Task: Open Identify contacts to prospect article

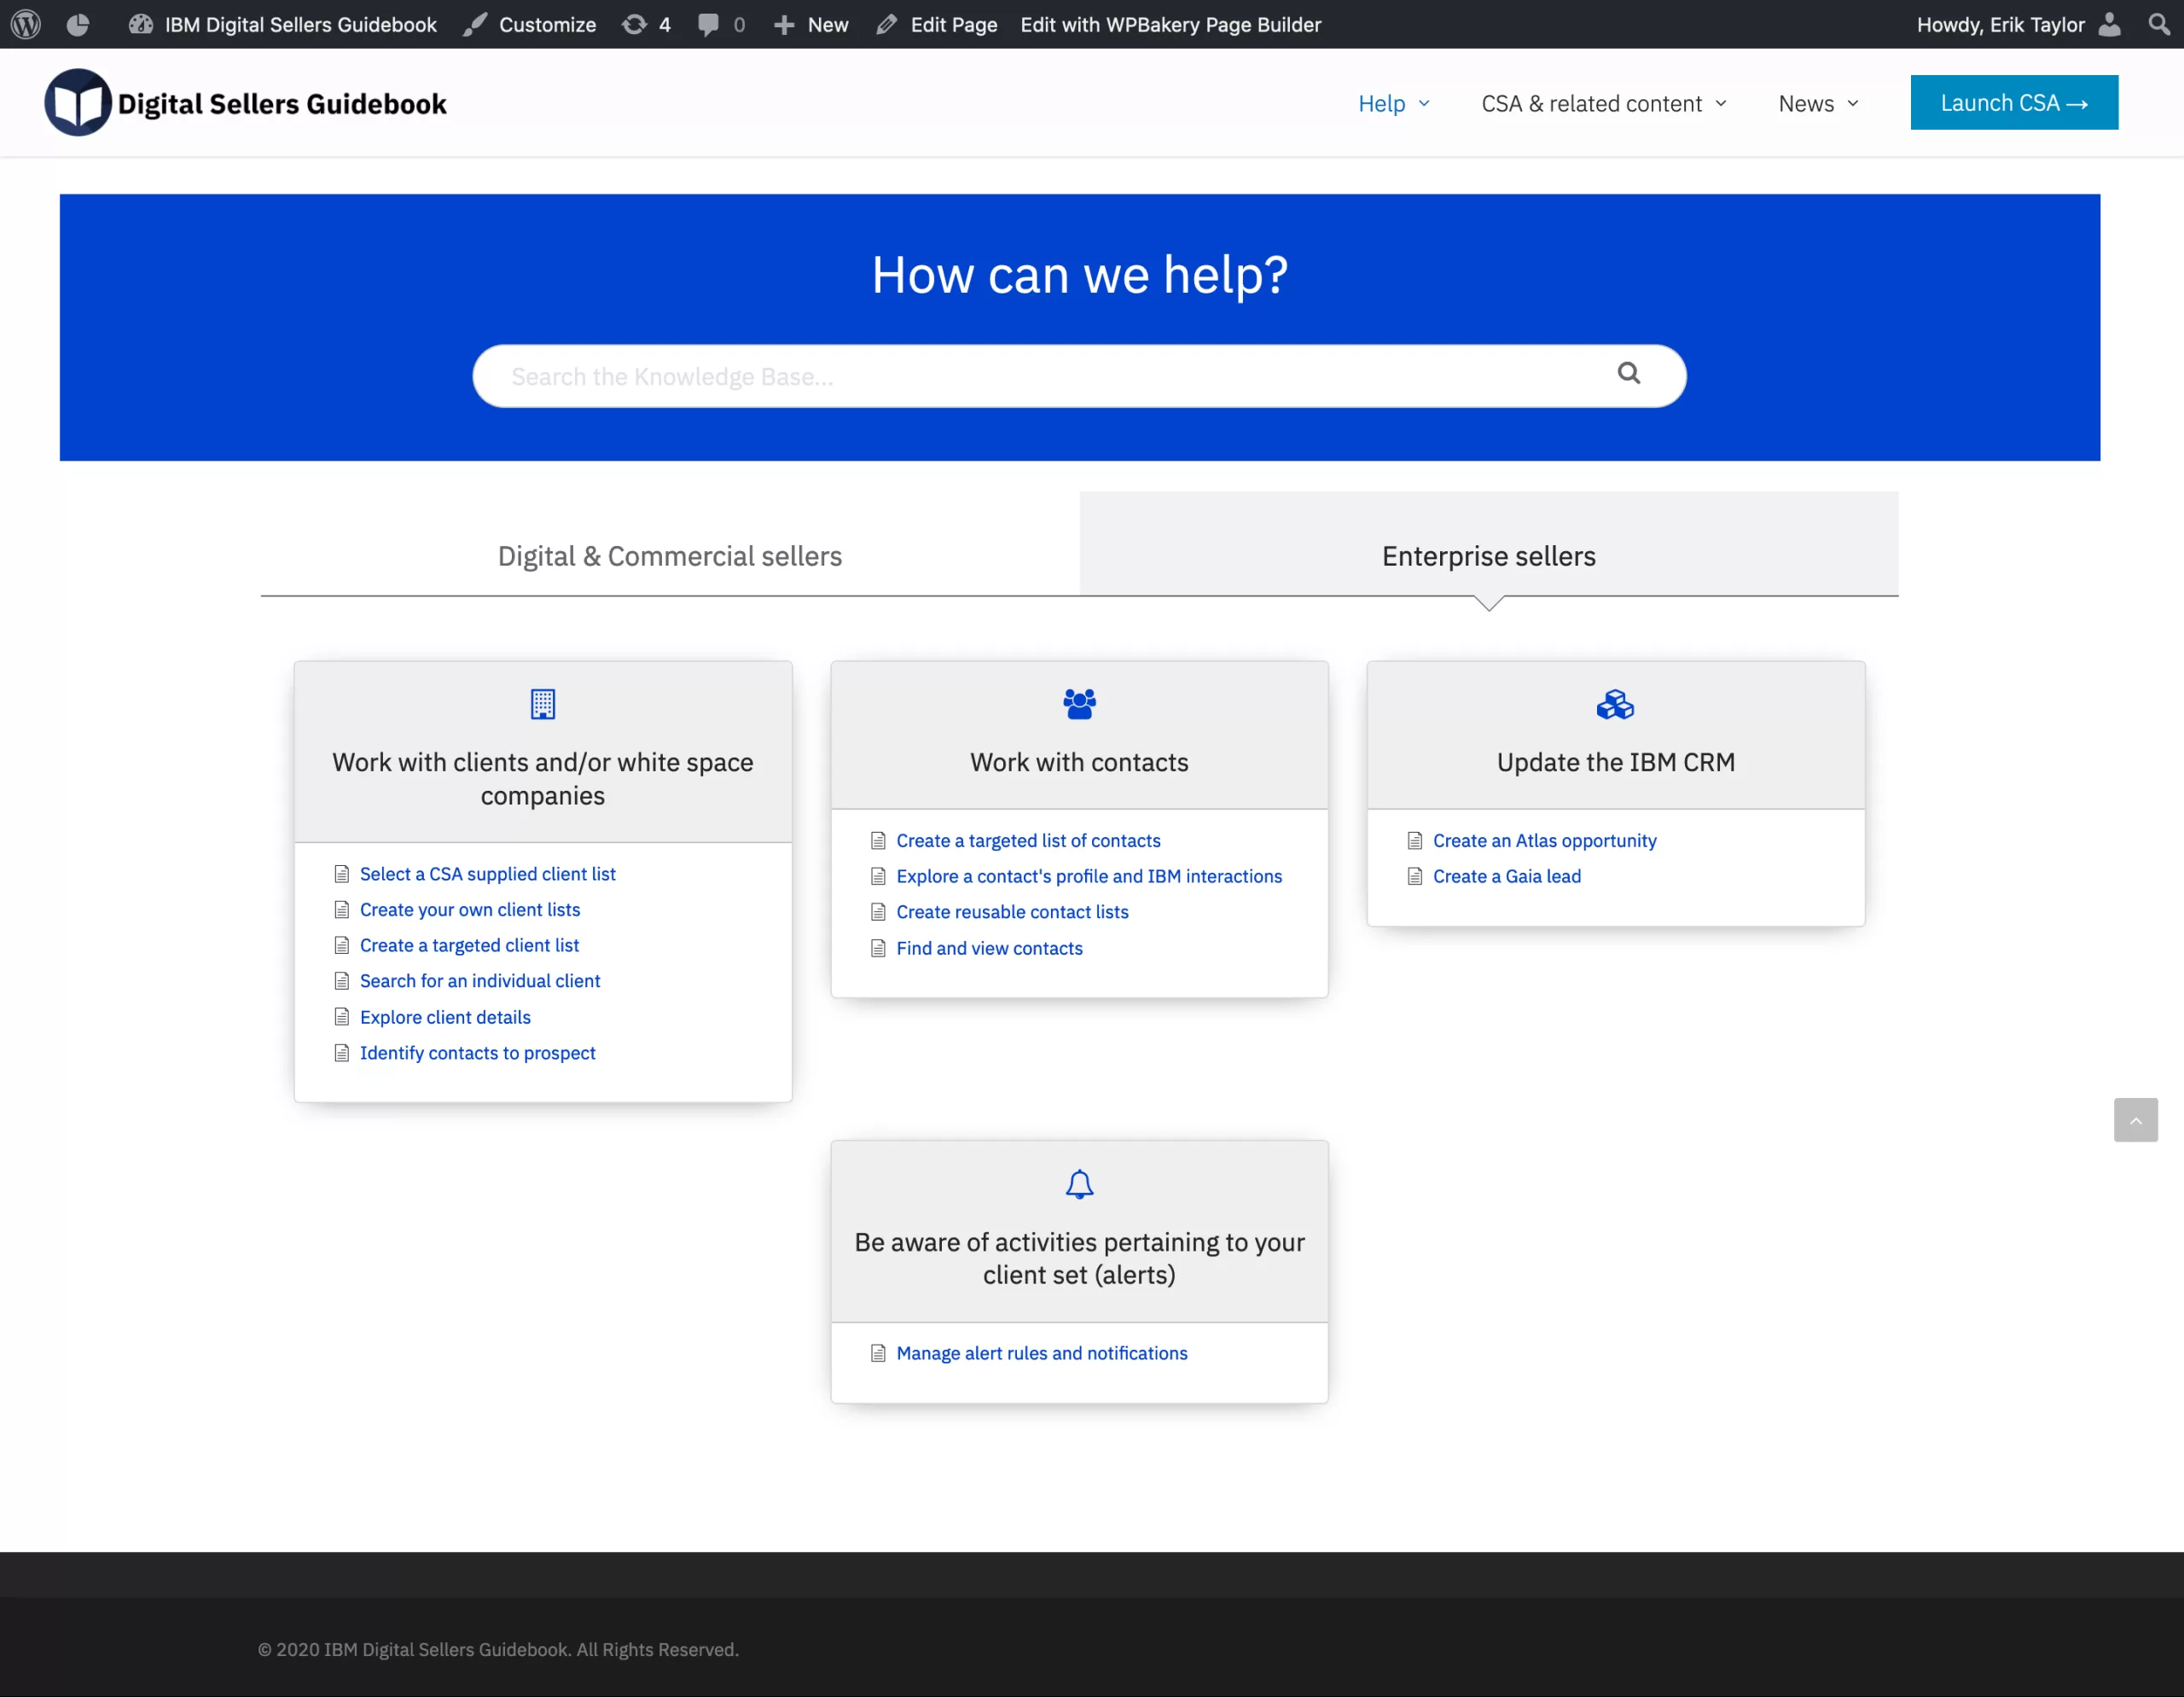Action: tap(477, 1053)
